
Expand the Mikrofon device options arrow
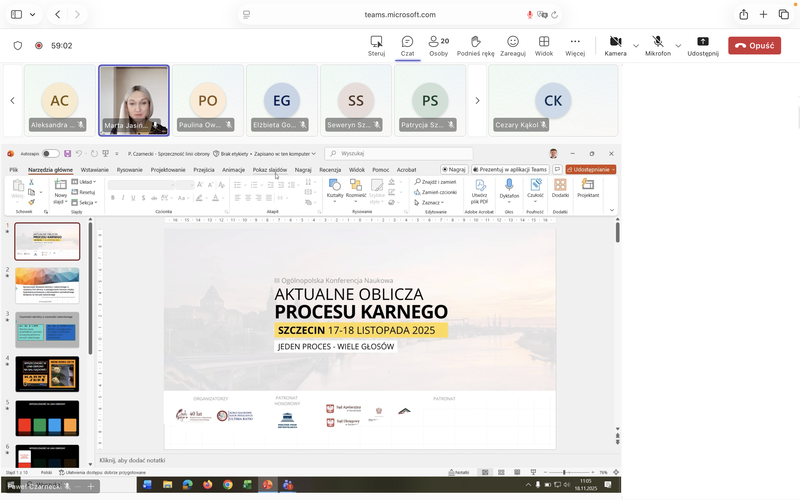pos(678,45)
